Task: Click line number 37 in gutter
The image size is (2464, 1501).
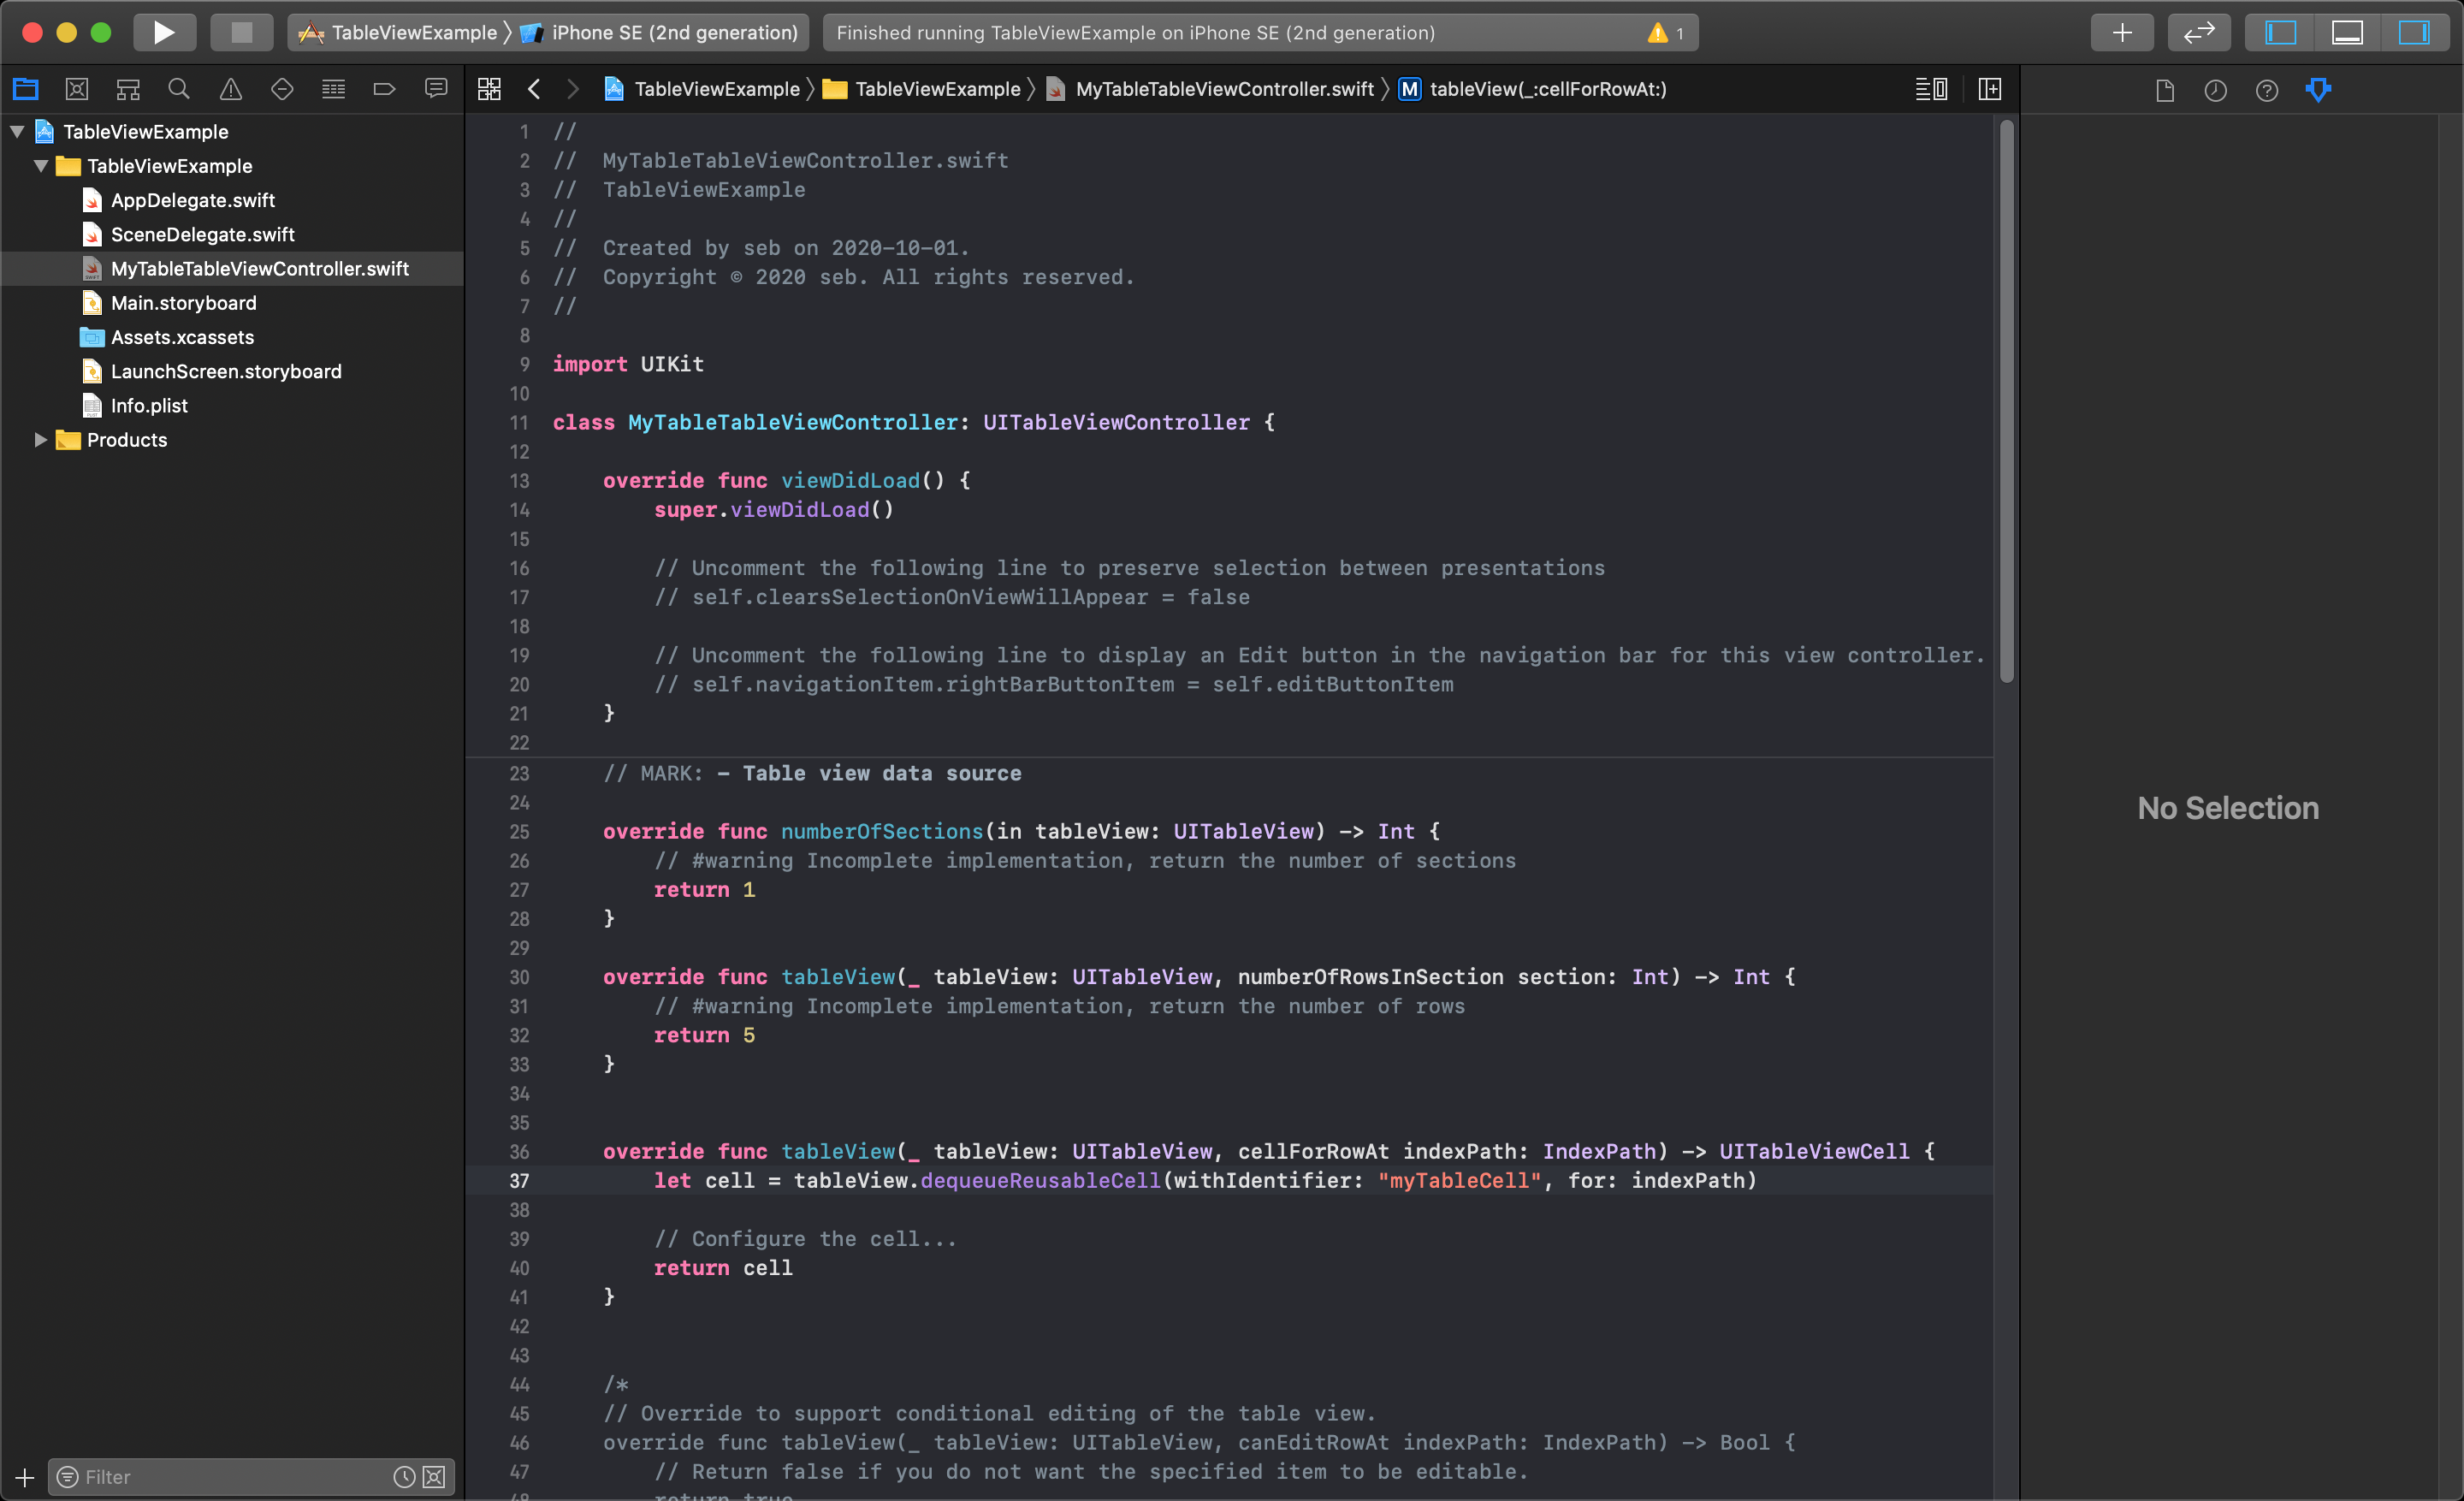Action: [519, 1180]
